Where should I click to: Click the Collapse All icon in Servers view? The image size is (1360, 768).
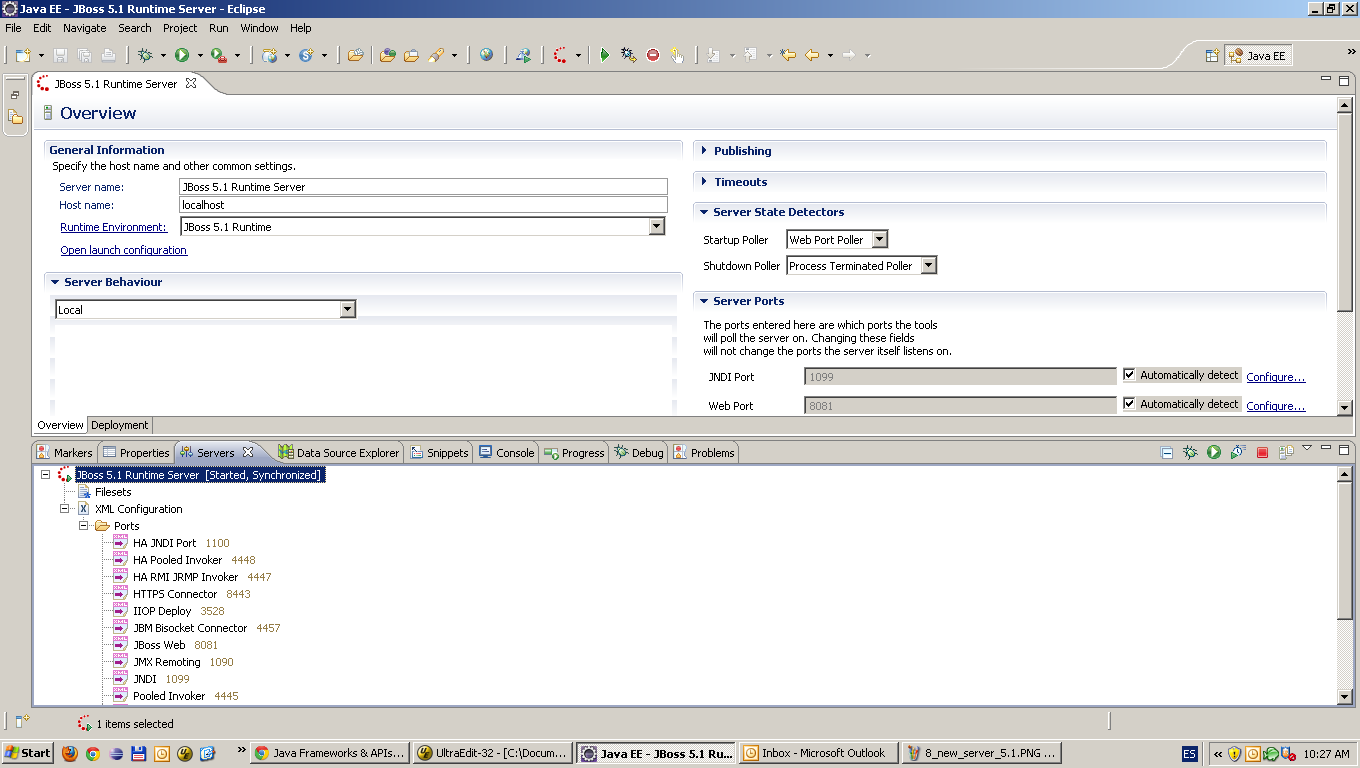(x=1166, y=452)
